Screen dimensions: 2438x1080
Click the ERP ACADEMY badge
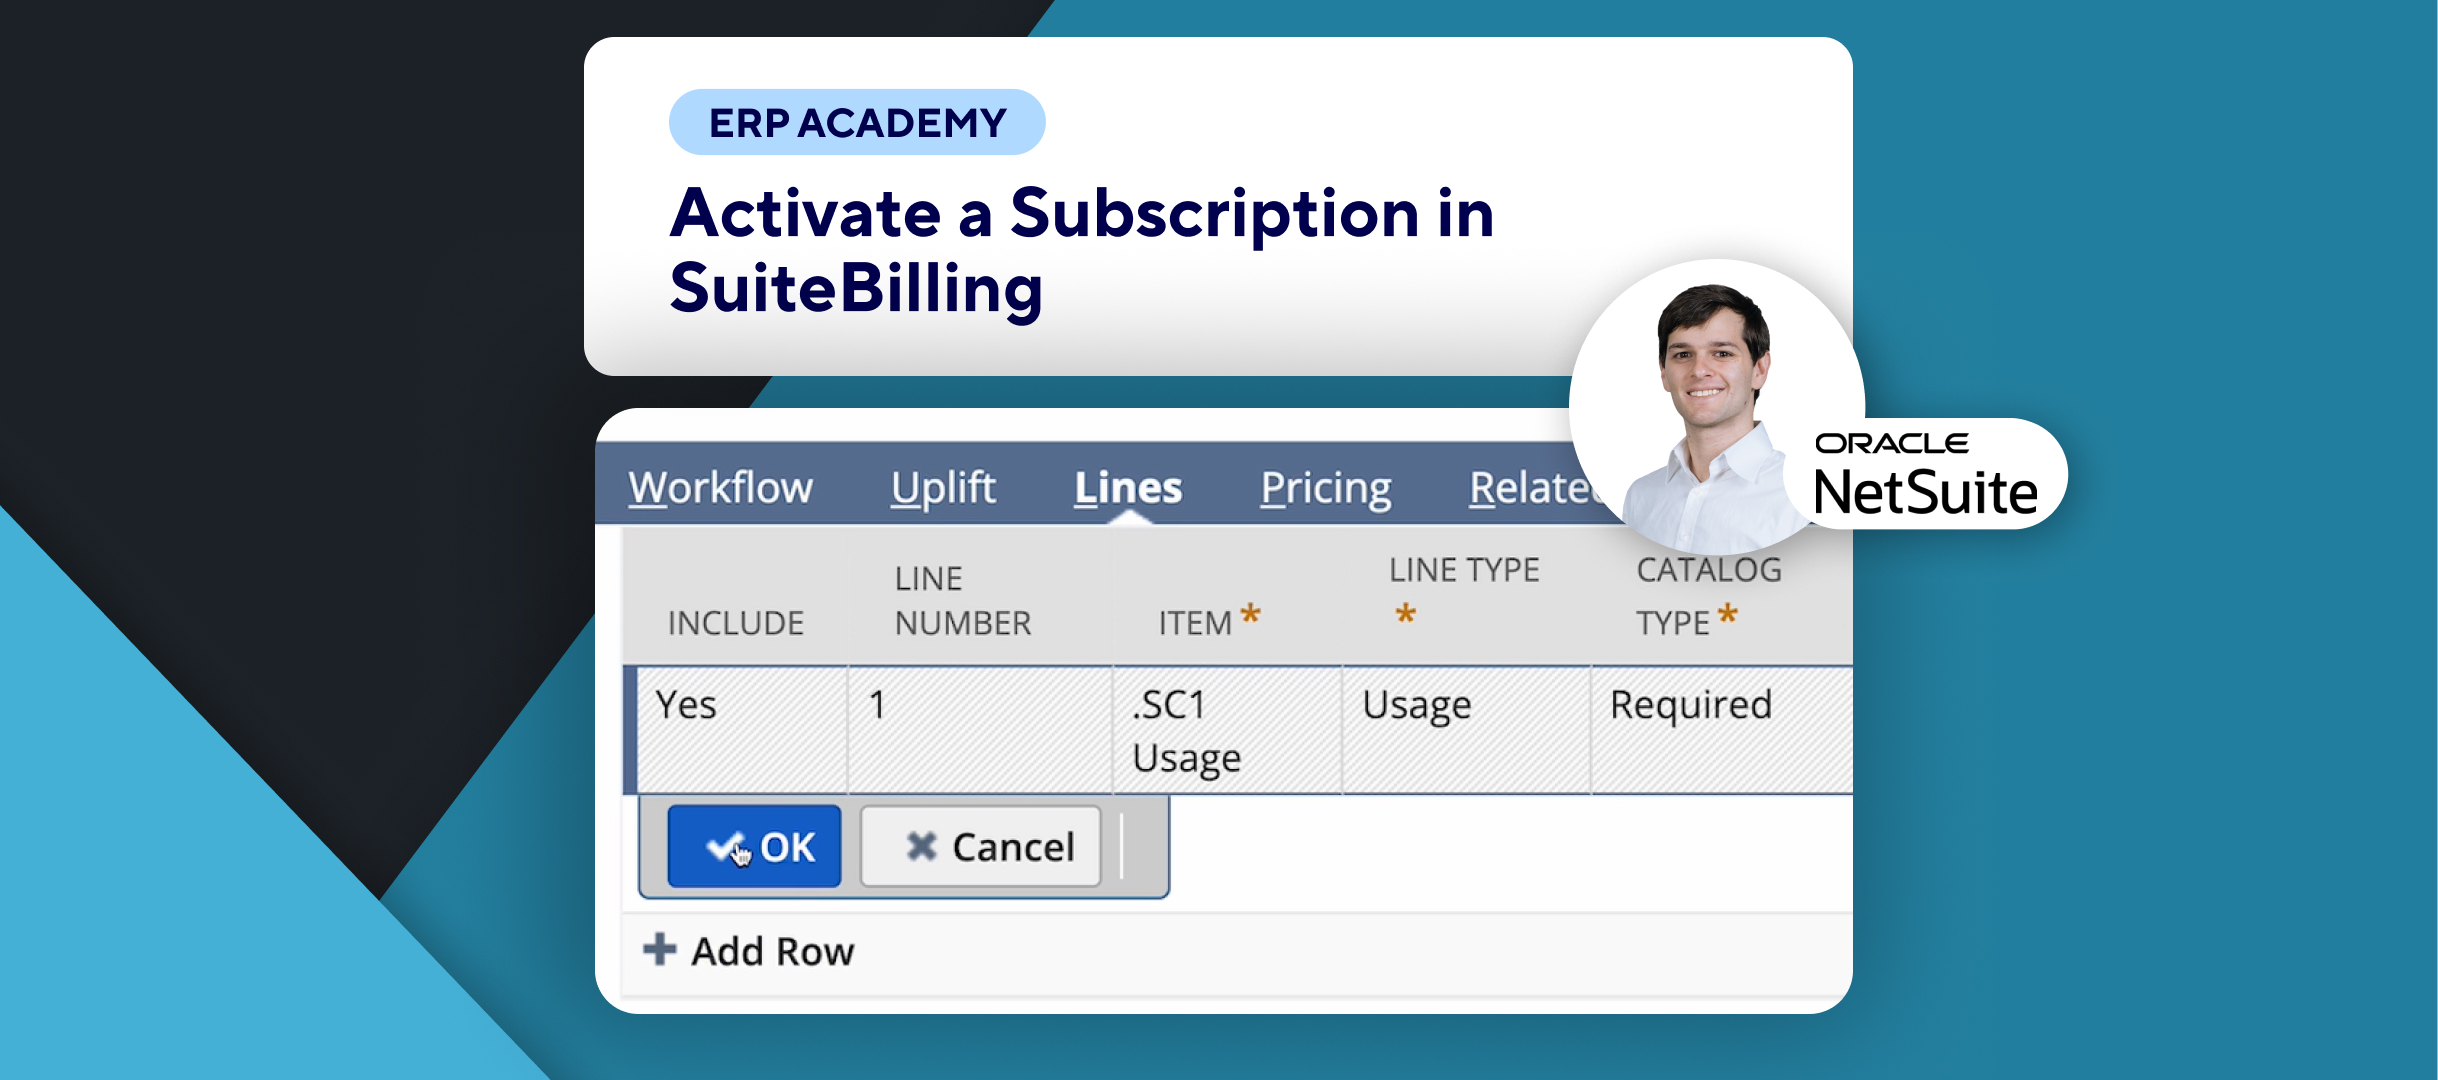pyautogui.click(x=857, y=123)
